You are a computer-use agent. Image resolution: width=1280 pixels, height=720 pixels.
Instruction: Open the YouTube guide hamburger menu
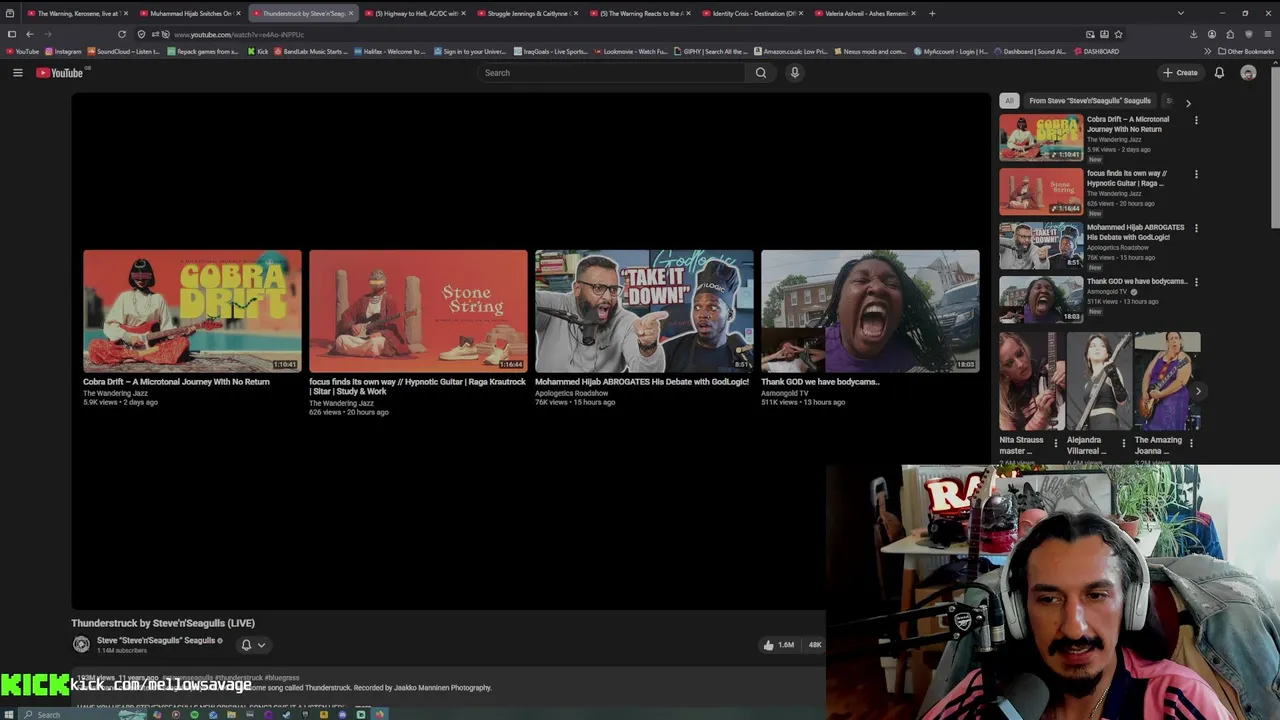click(17, 73)
